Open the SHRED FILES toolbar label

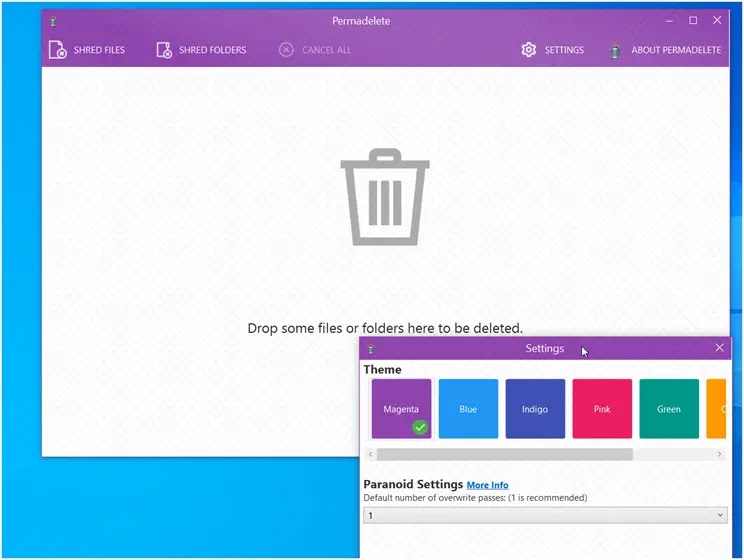pos(99,50)
